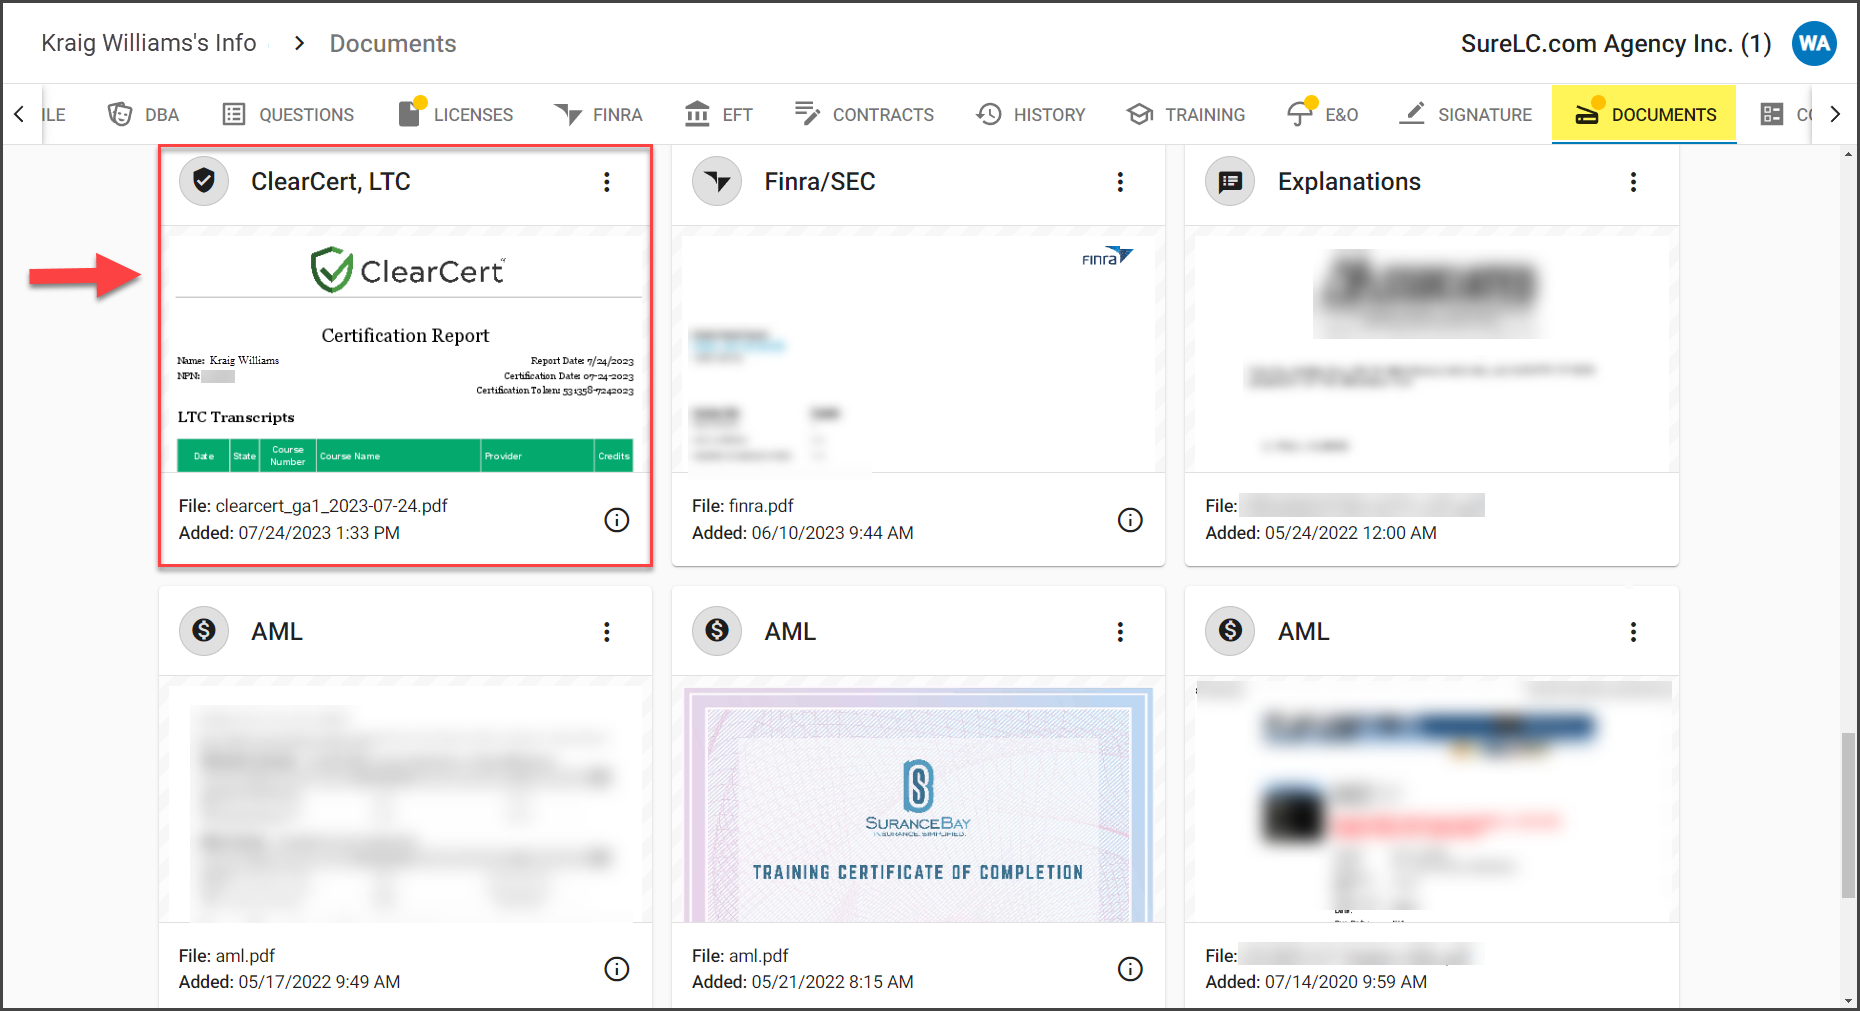This screenshot has height=1011, width=1860.
Task: Open the Finra/SEC card options menu
Action: click(x=1120, y=182)
